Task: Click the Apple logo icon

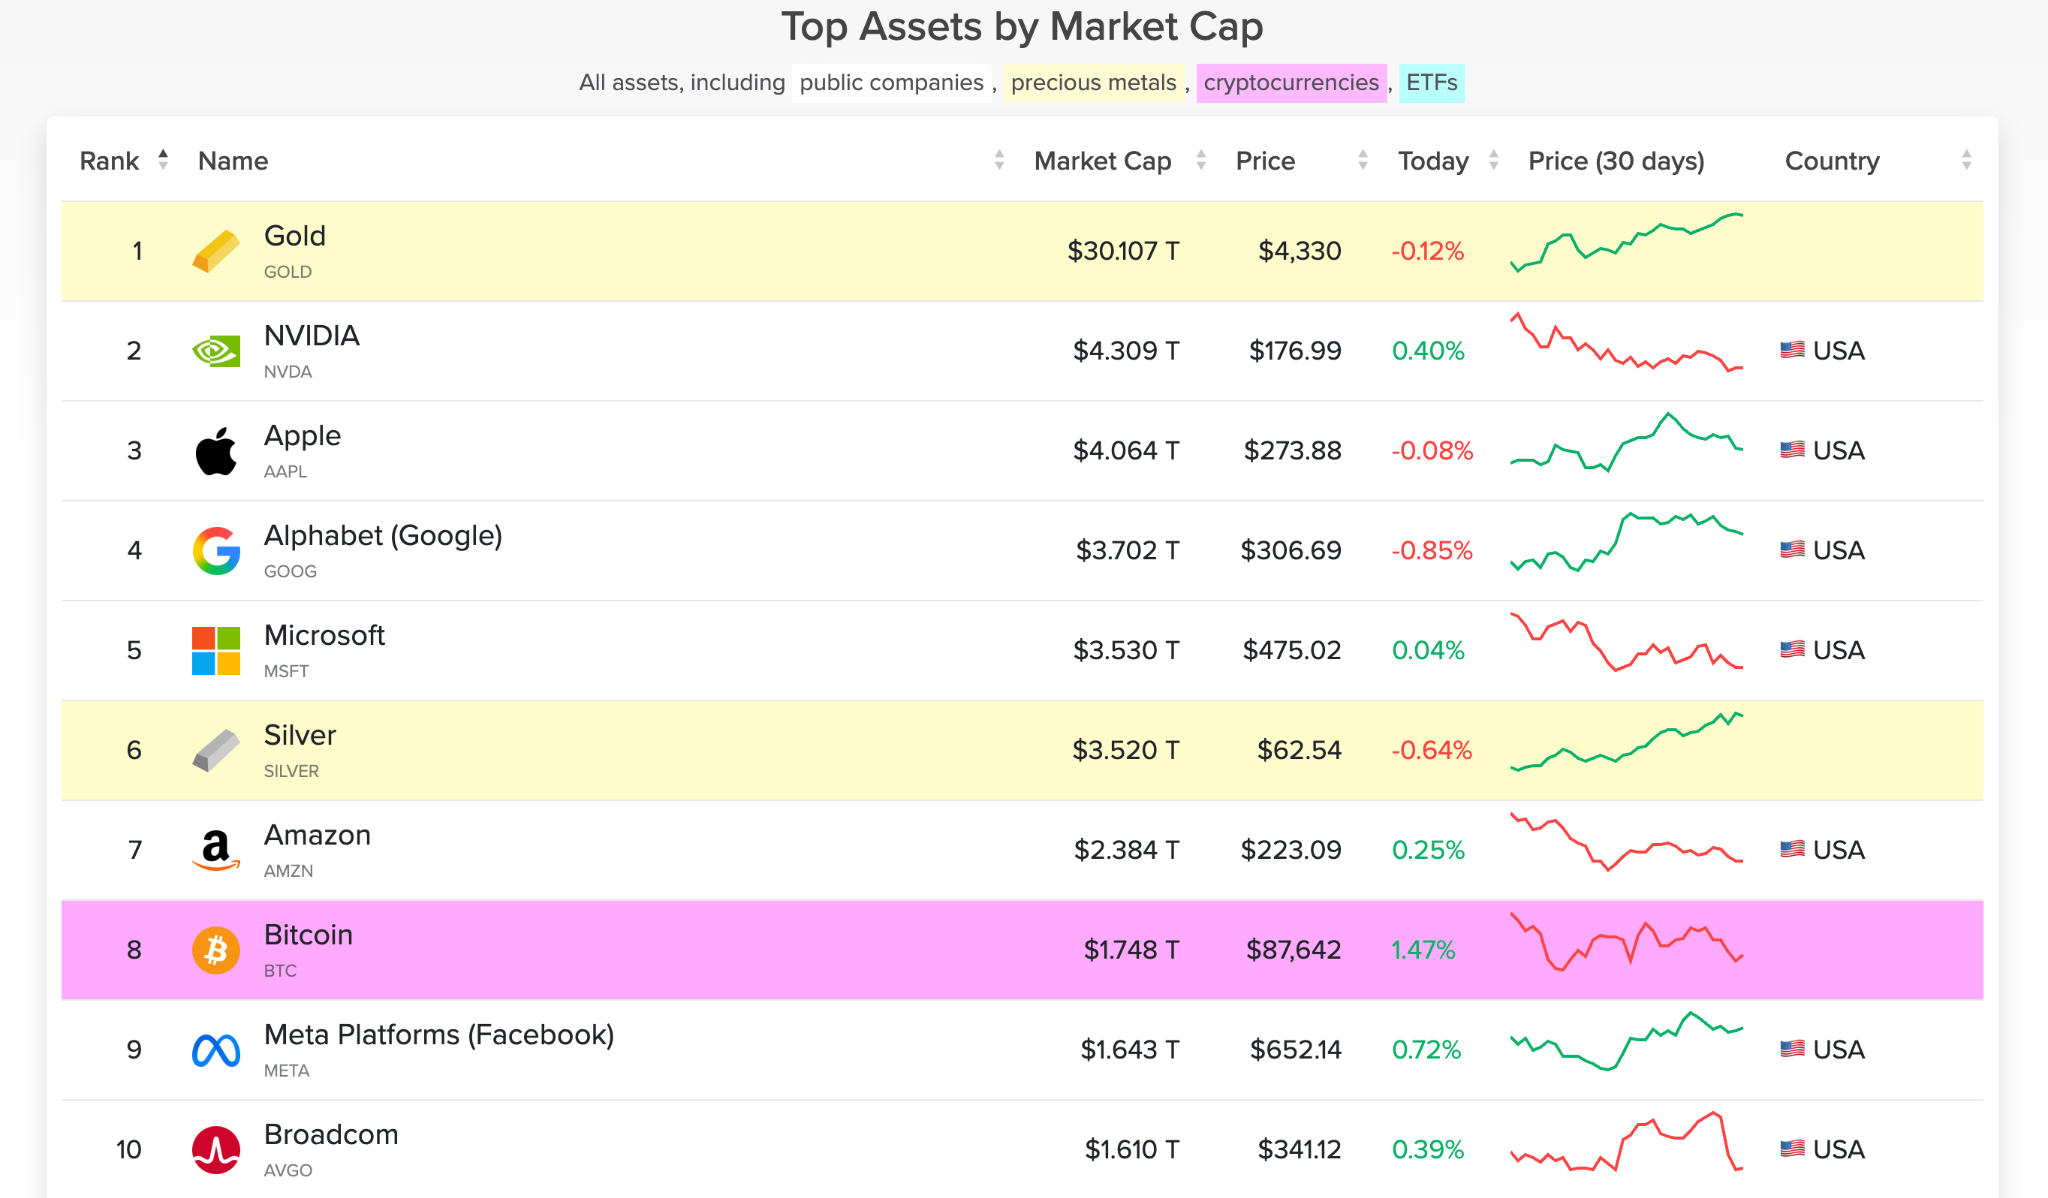Action: pos(216,451)
